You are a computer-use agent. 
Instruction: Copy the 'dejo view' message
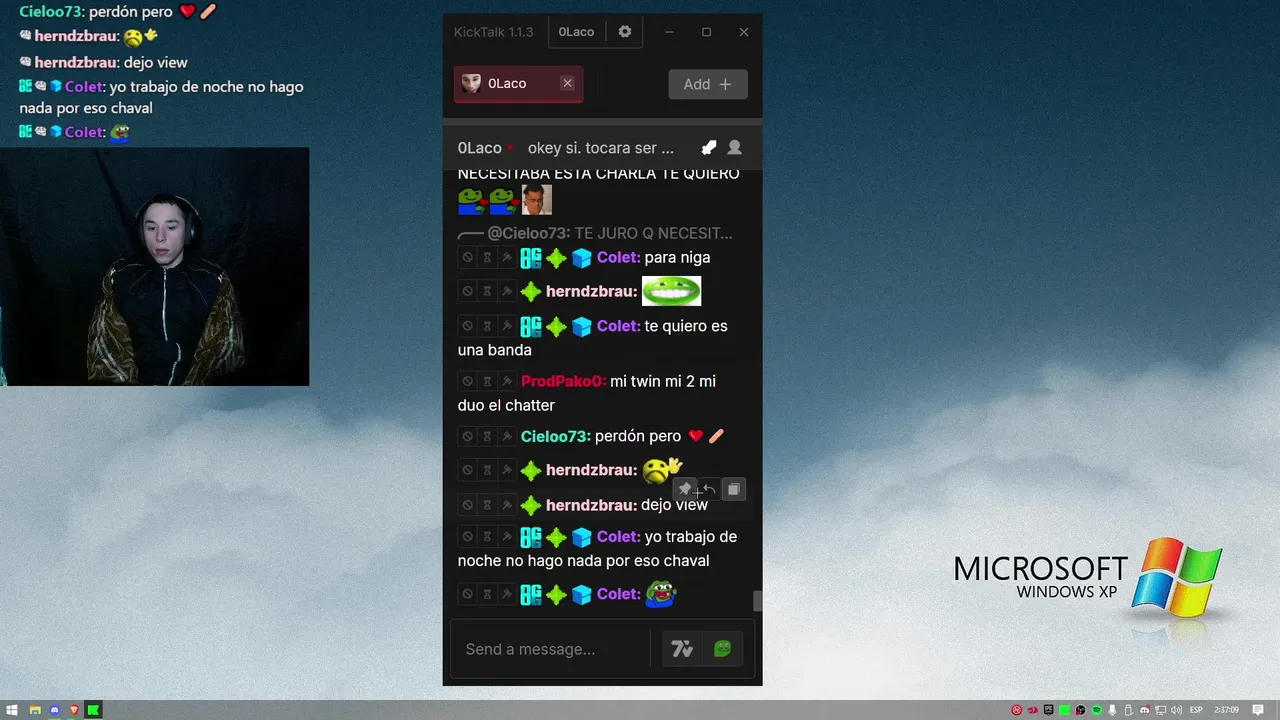pos(733,489)
